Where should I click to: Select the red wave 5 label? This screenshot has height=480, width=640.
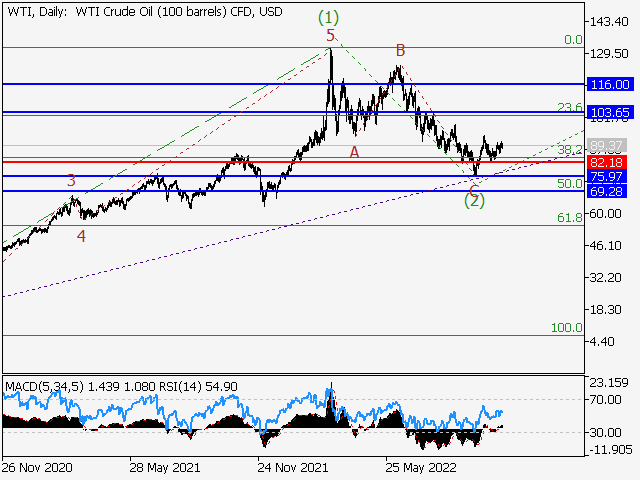[330, 36]
